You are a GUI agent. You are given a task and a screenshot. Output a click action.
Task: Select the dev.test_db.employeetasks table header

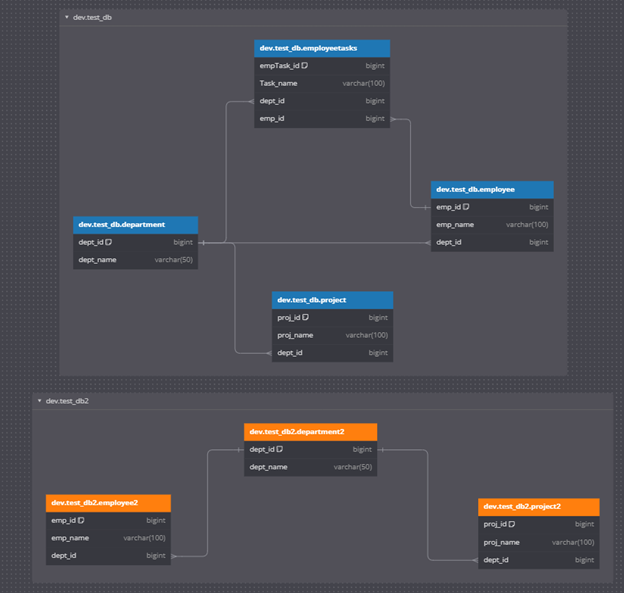coord(322,48)
